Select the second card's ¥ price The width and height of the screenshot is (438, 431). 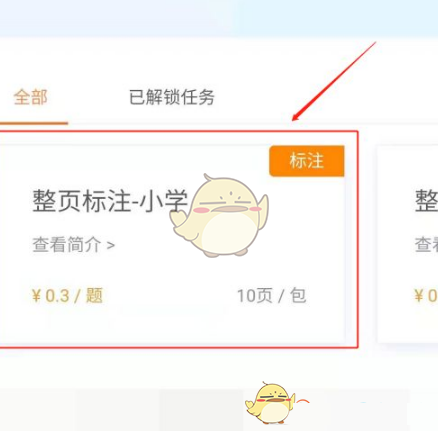426,296
